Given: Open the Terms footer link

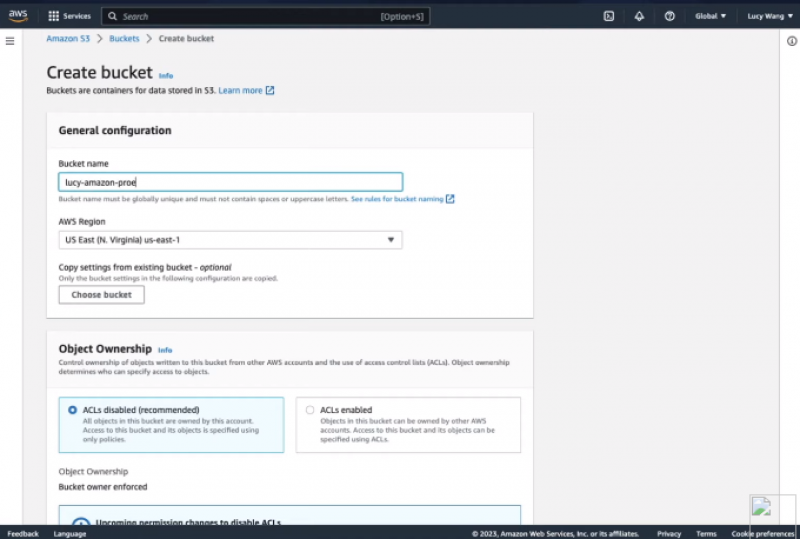Looking at the screenshot, I should 706,533.
